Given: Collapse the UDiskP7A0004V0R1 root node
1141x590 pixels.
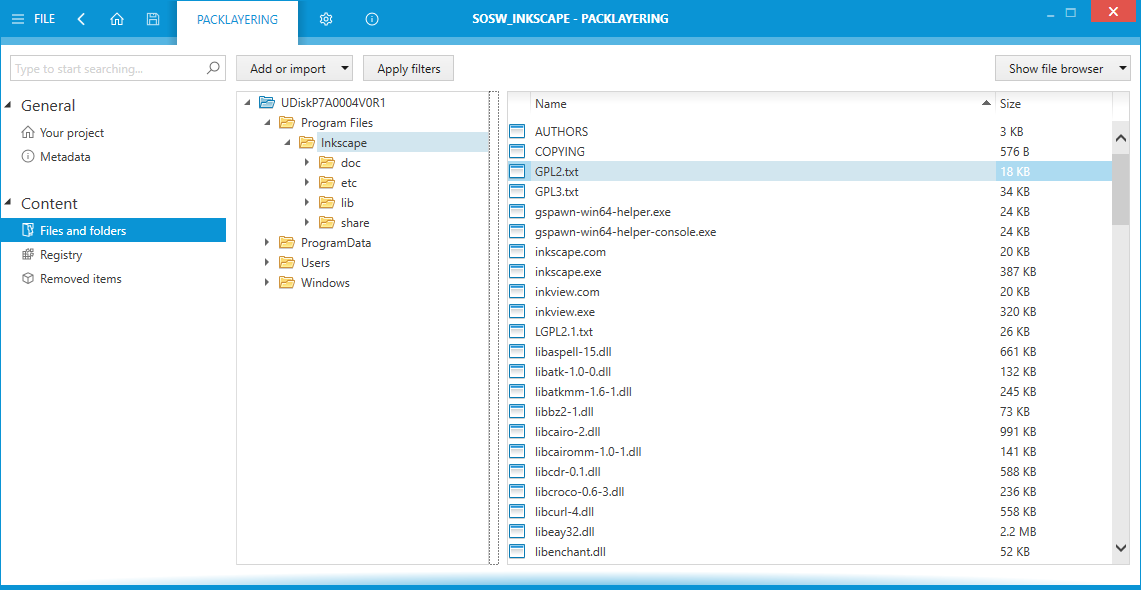Looking at the screenshot, I should pyautogui.click(x=247, y=103).
